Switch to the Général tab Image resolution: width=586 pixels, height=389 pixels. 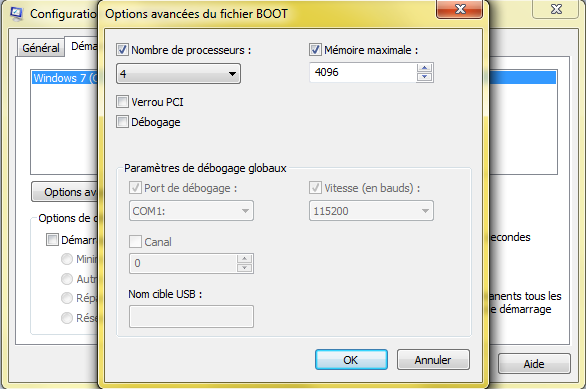[x=41, y=48]
